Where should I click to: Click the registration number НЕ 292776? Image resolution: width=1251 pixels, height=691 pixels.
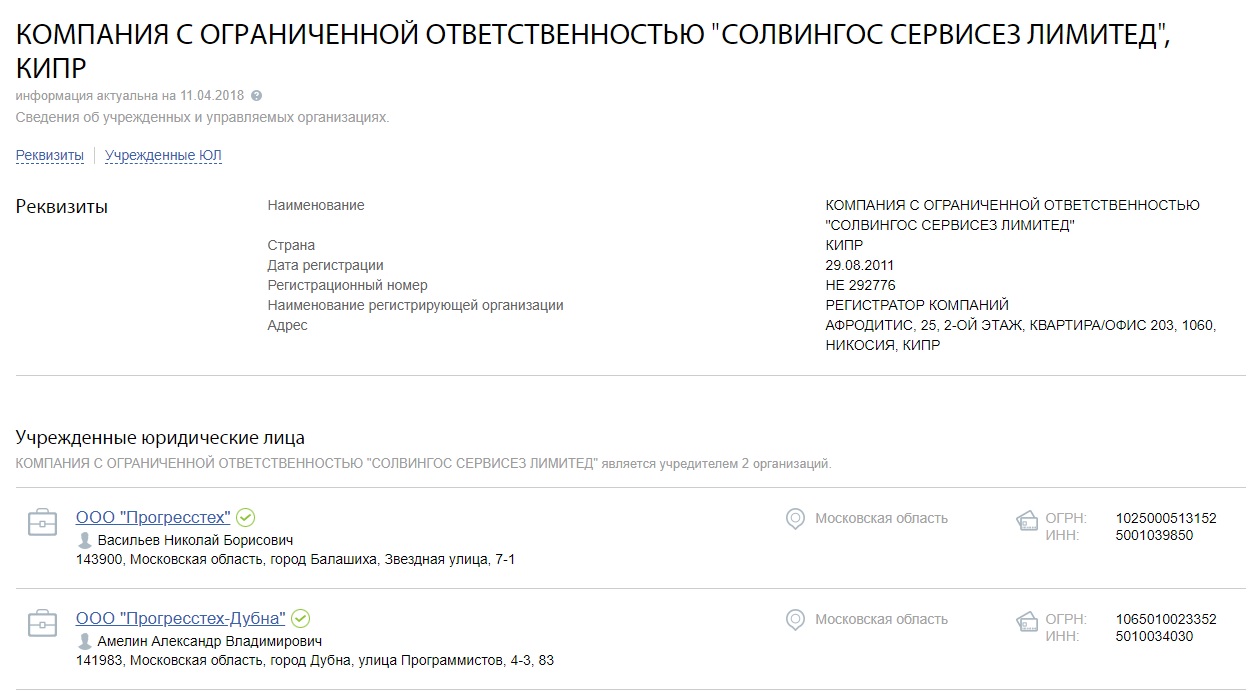coord(860,285)
